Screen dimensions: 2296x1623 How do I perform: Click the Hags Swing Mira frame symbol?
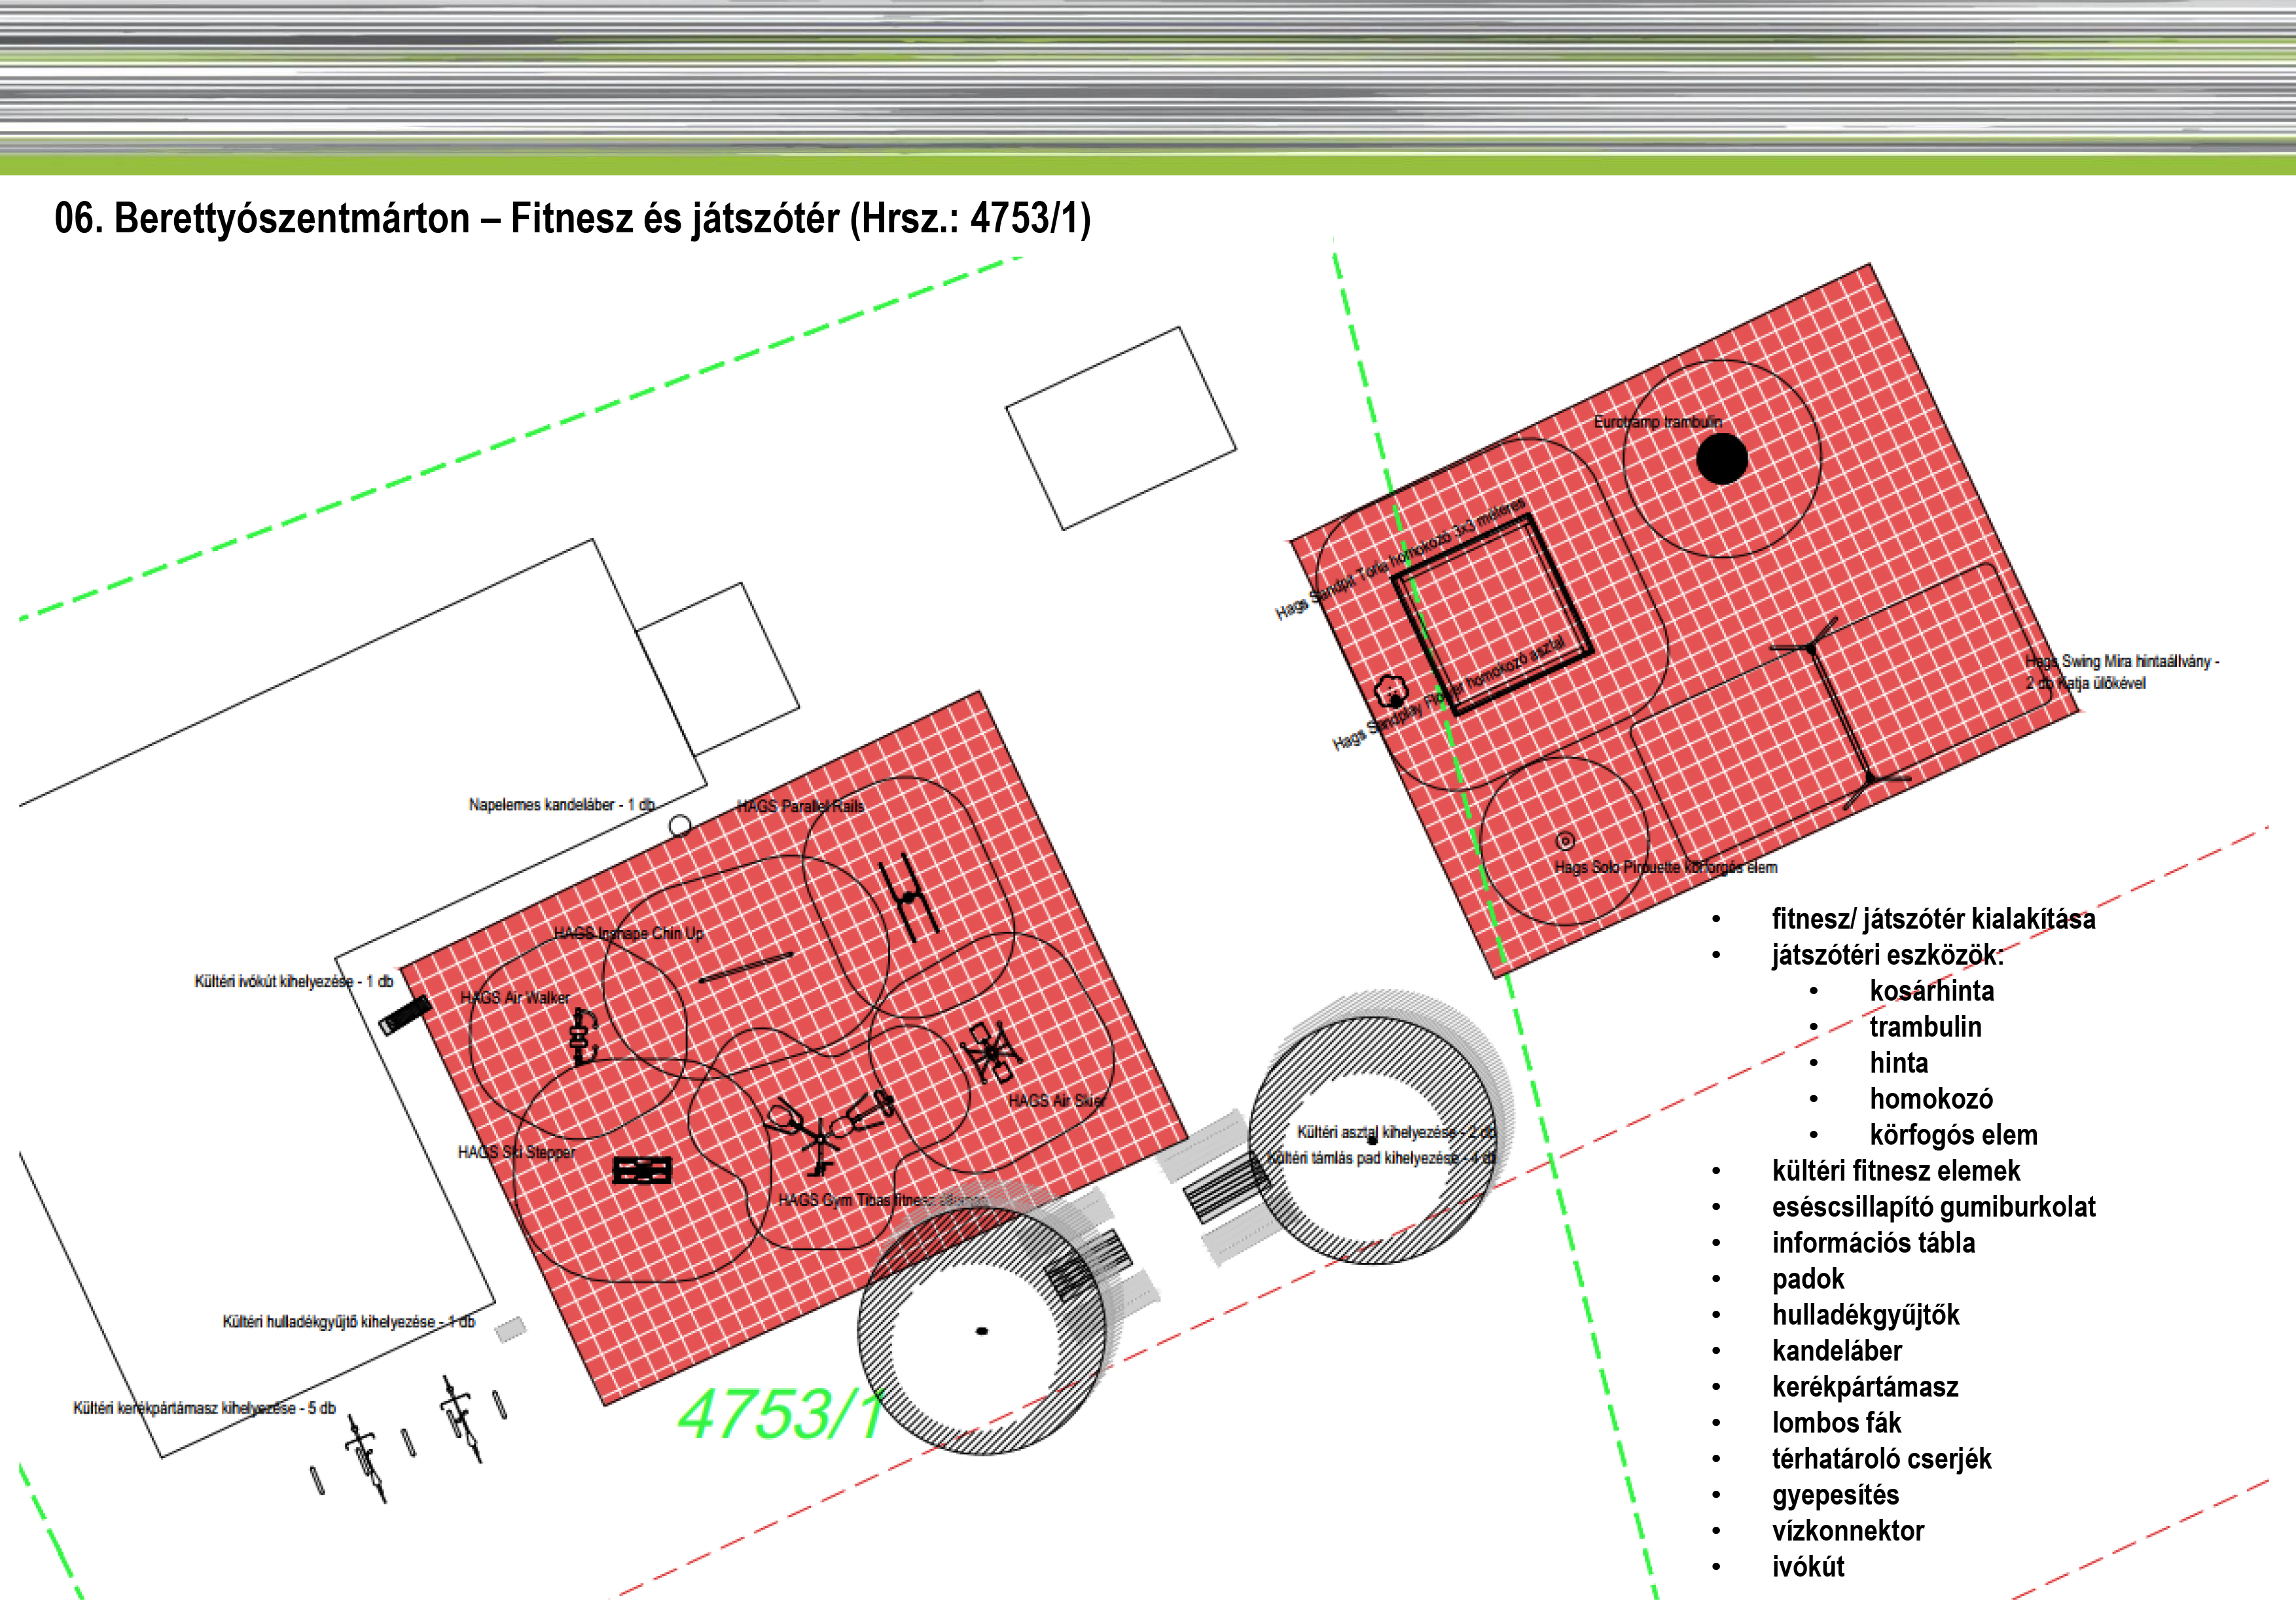tap(1840, 713)
